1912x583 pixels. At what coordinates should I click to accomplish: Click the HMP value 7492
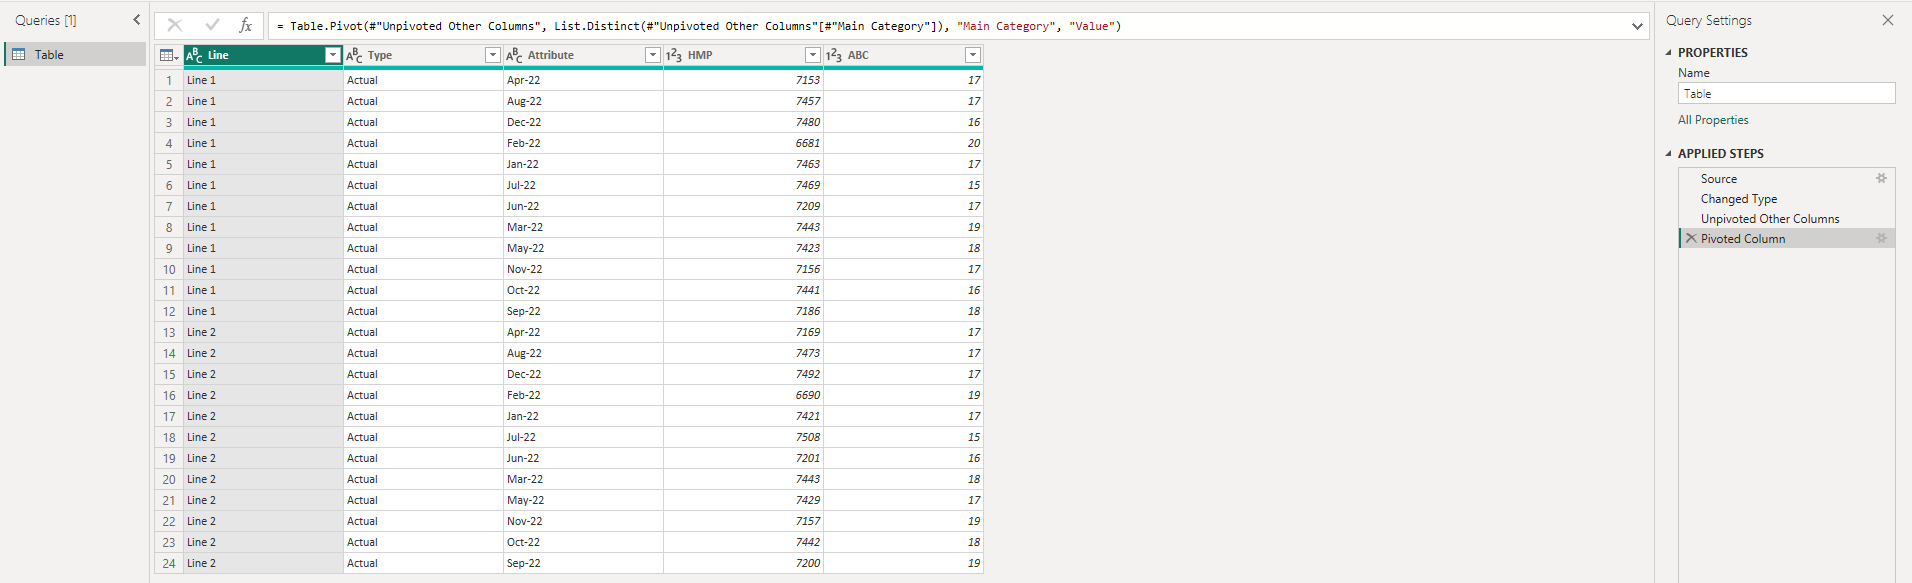pyautogui.click(x=744, y=374)
